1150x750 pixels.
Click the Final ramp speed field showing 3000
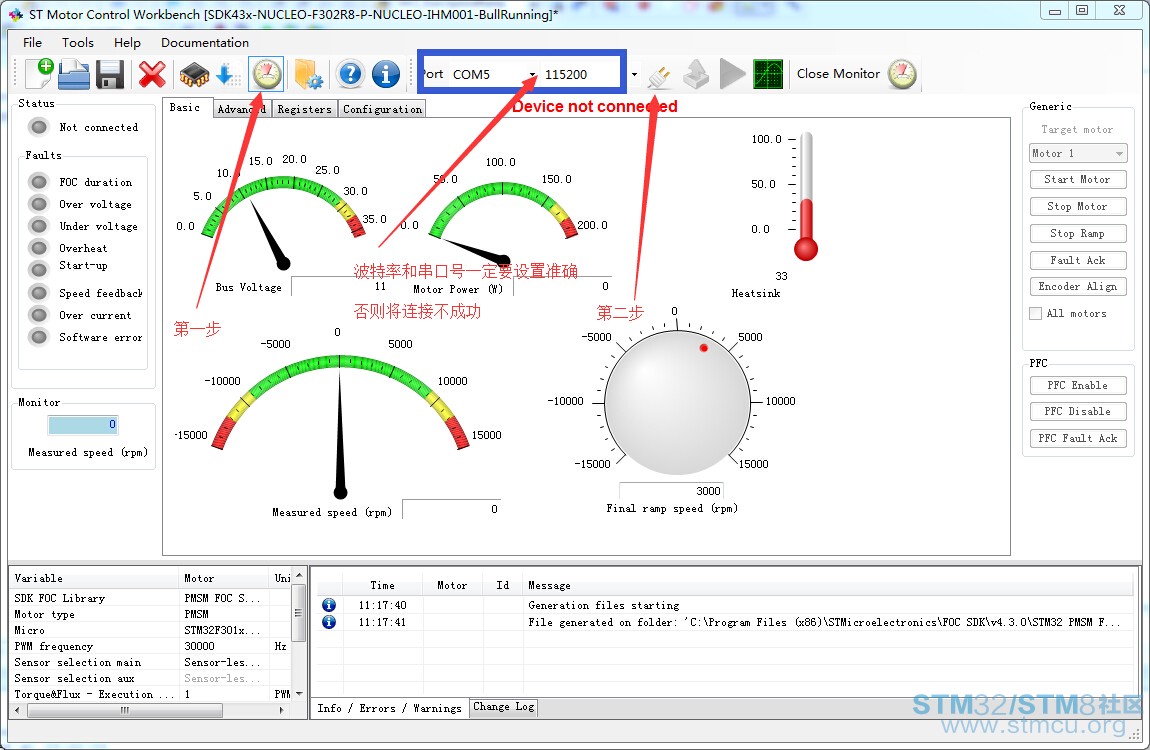(672, 490)
